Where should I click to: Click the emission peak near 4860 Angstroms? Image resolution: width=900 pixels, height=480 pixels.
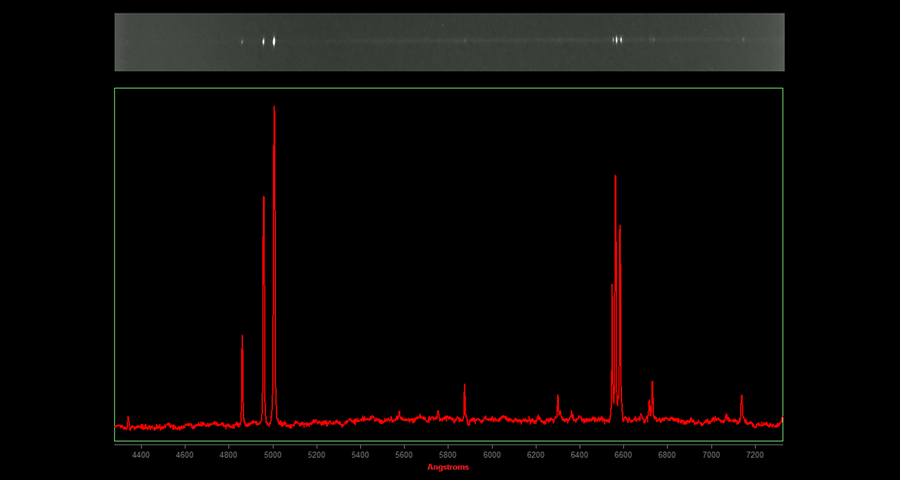pos(242,340)
